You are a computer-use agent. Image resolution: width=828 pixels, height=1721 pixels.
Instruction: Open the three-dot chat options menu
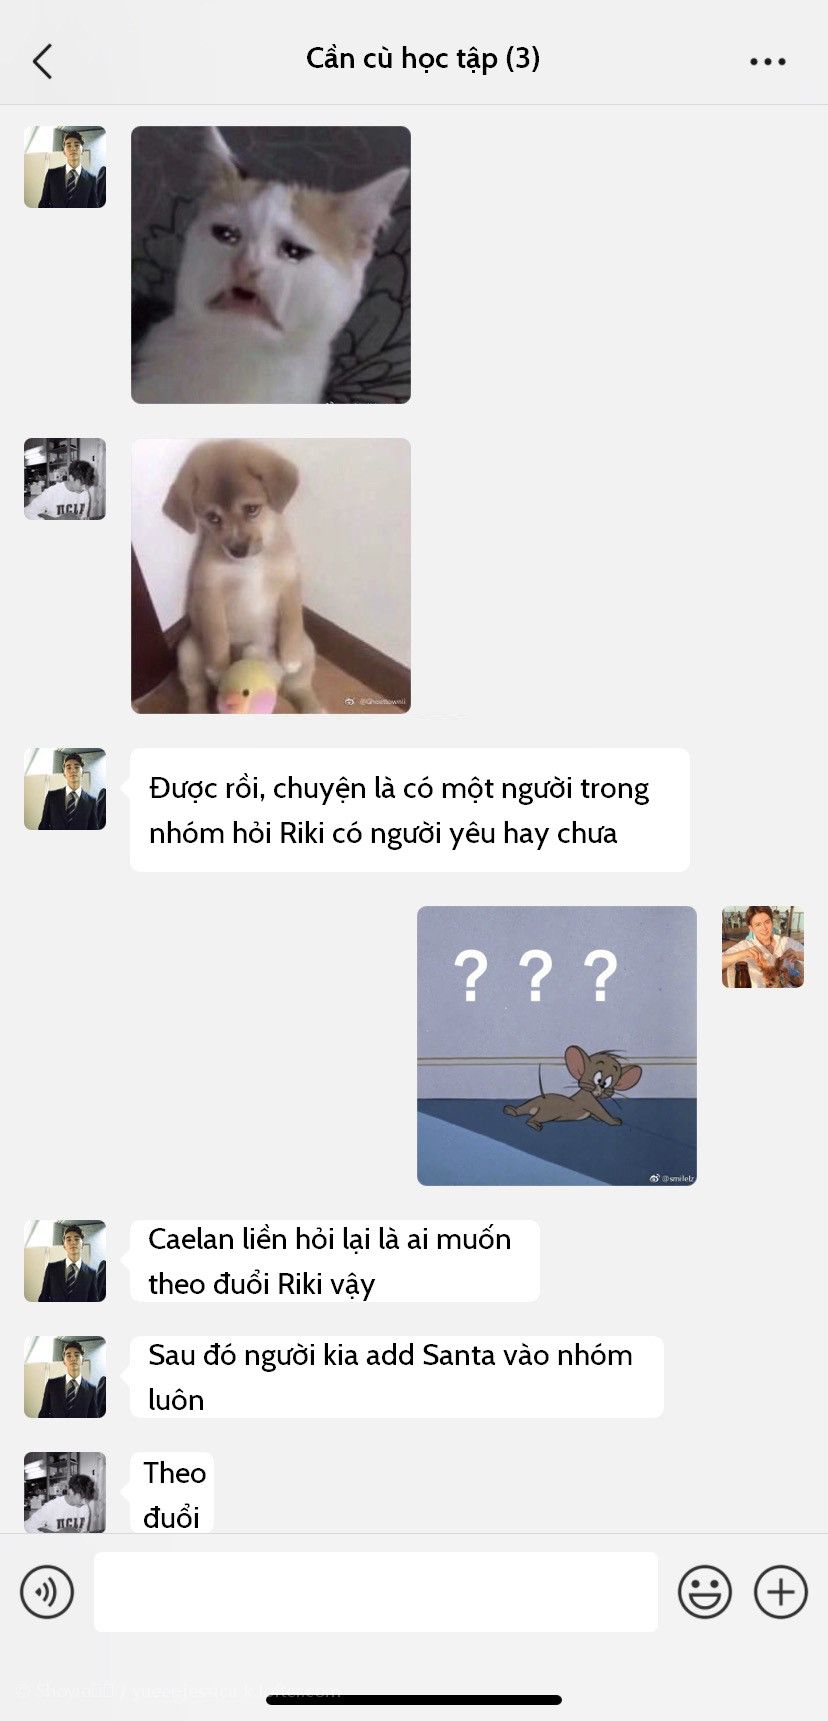pyautogui.click(x=767, y=62)
